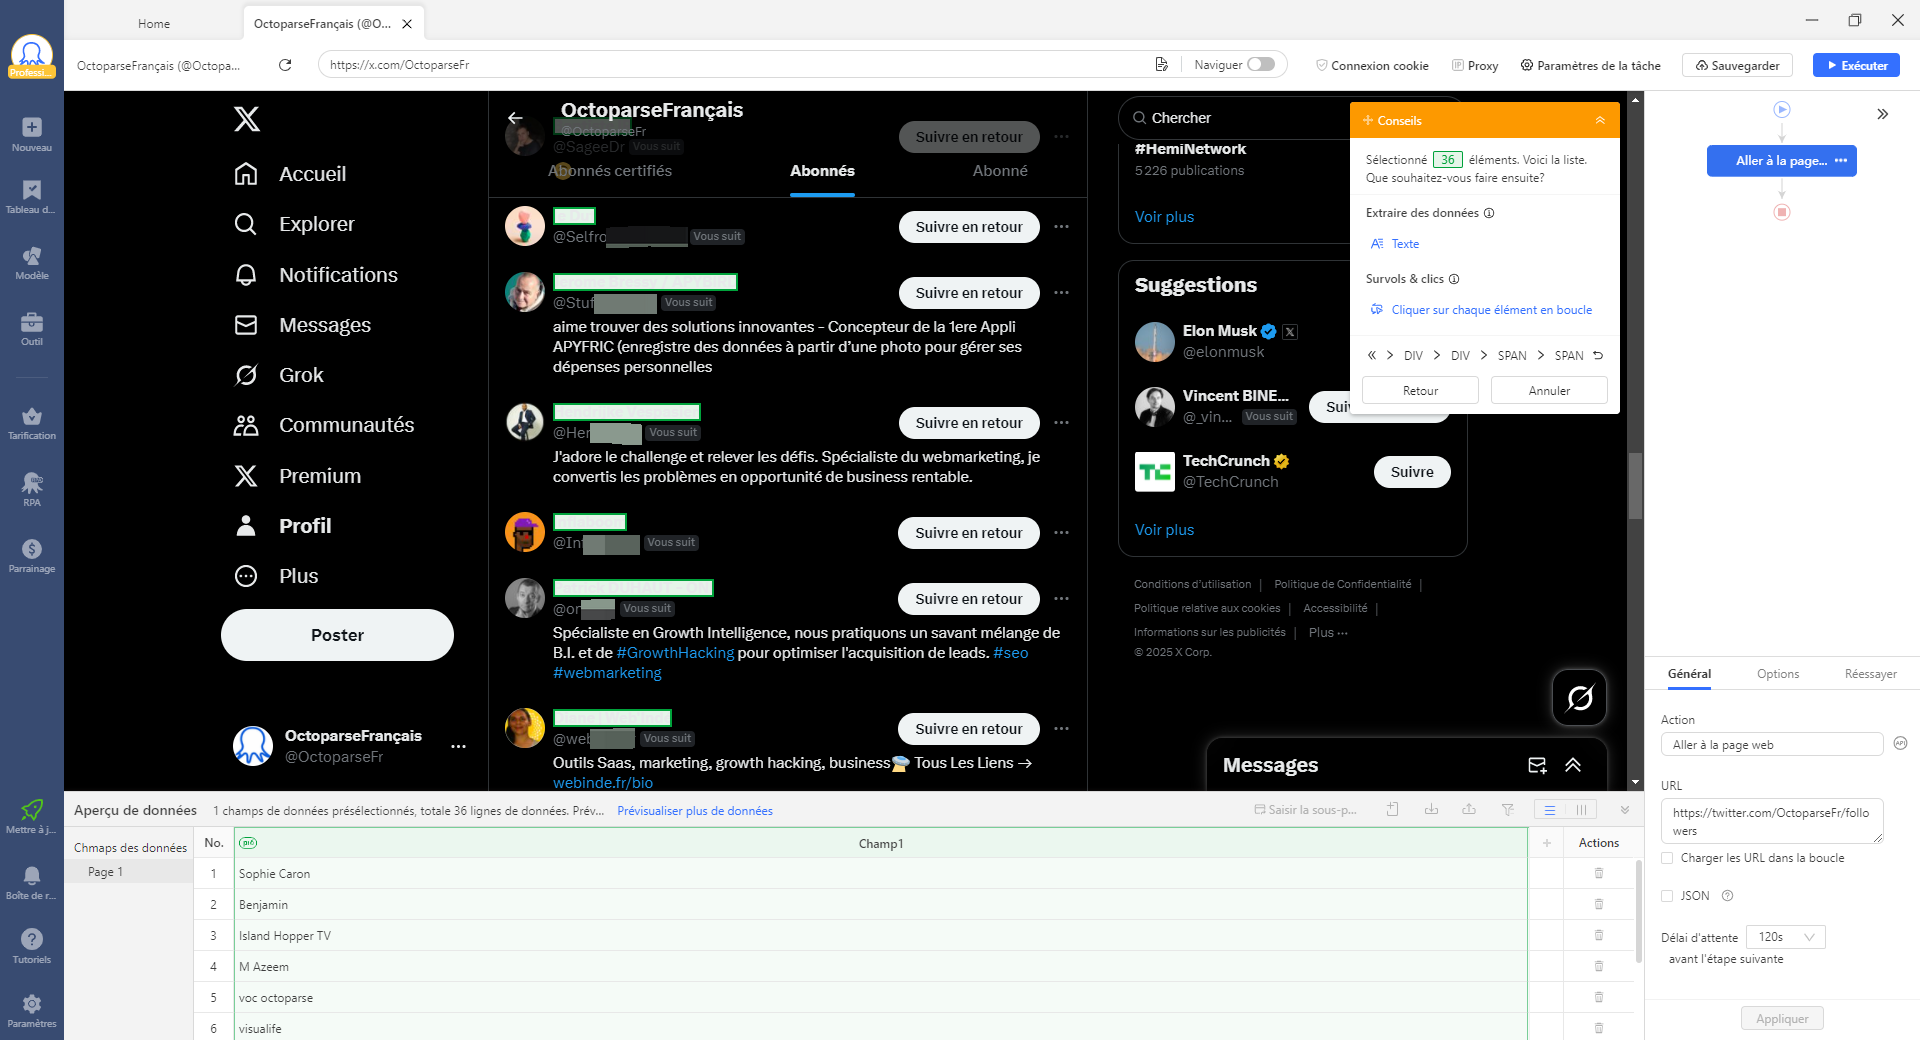Click the new message icon in Messages bar
This screenshot has width=1920, height=1040.
[1537, 765]
